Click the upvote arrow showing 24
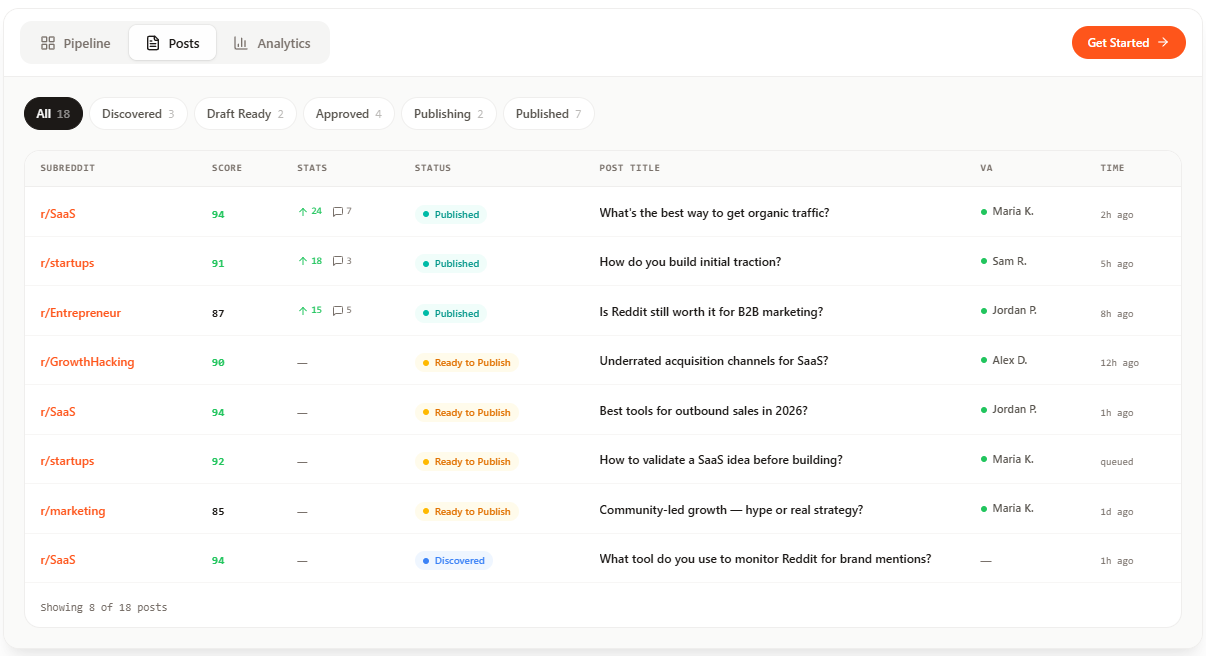This screenshot has height=656, width=1206. [x=303, y=212]
